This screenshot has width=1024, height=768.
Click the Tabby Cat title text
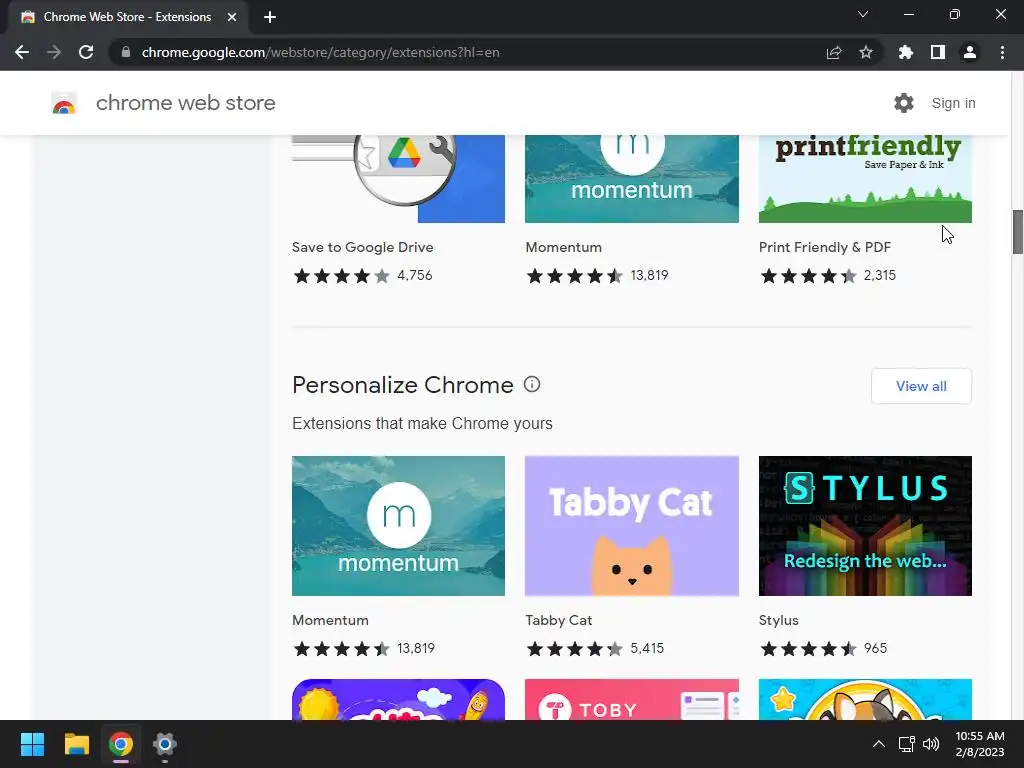(x=558, y=620)
